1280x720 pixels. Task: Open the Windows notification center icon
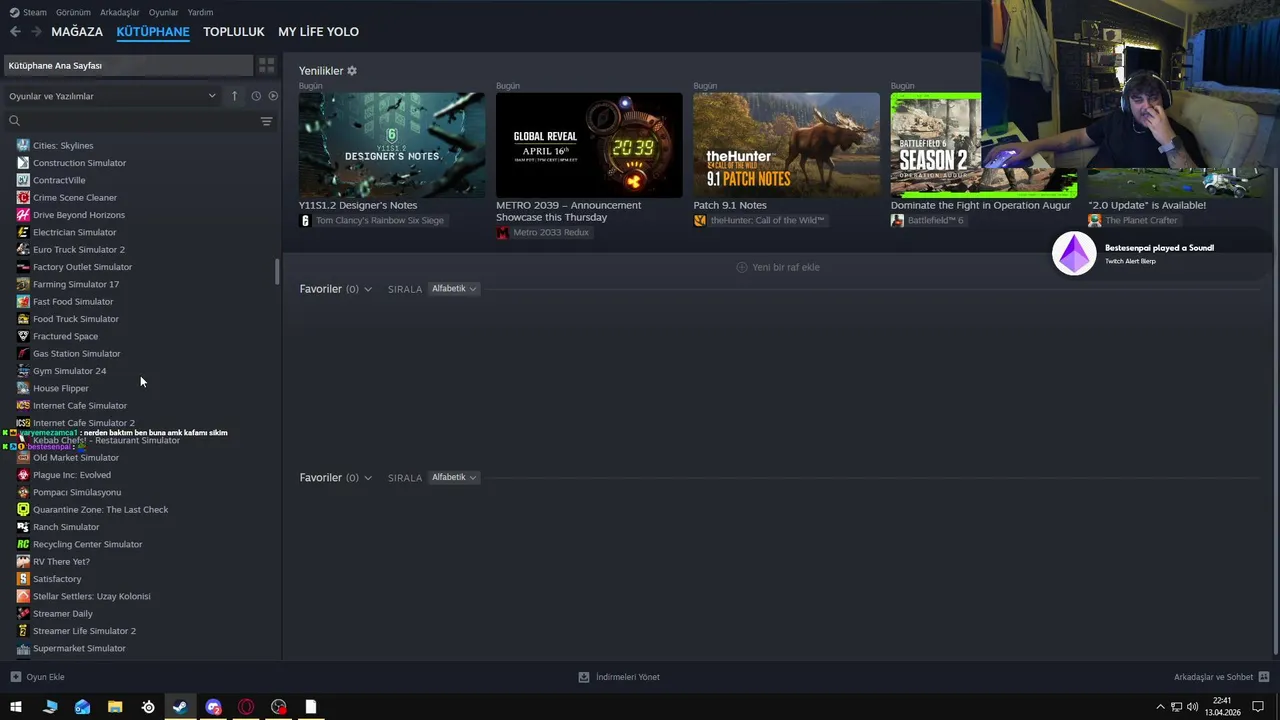click(1258, 707)
